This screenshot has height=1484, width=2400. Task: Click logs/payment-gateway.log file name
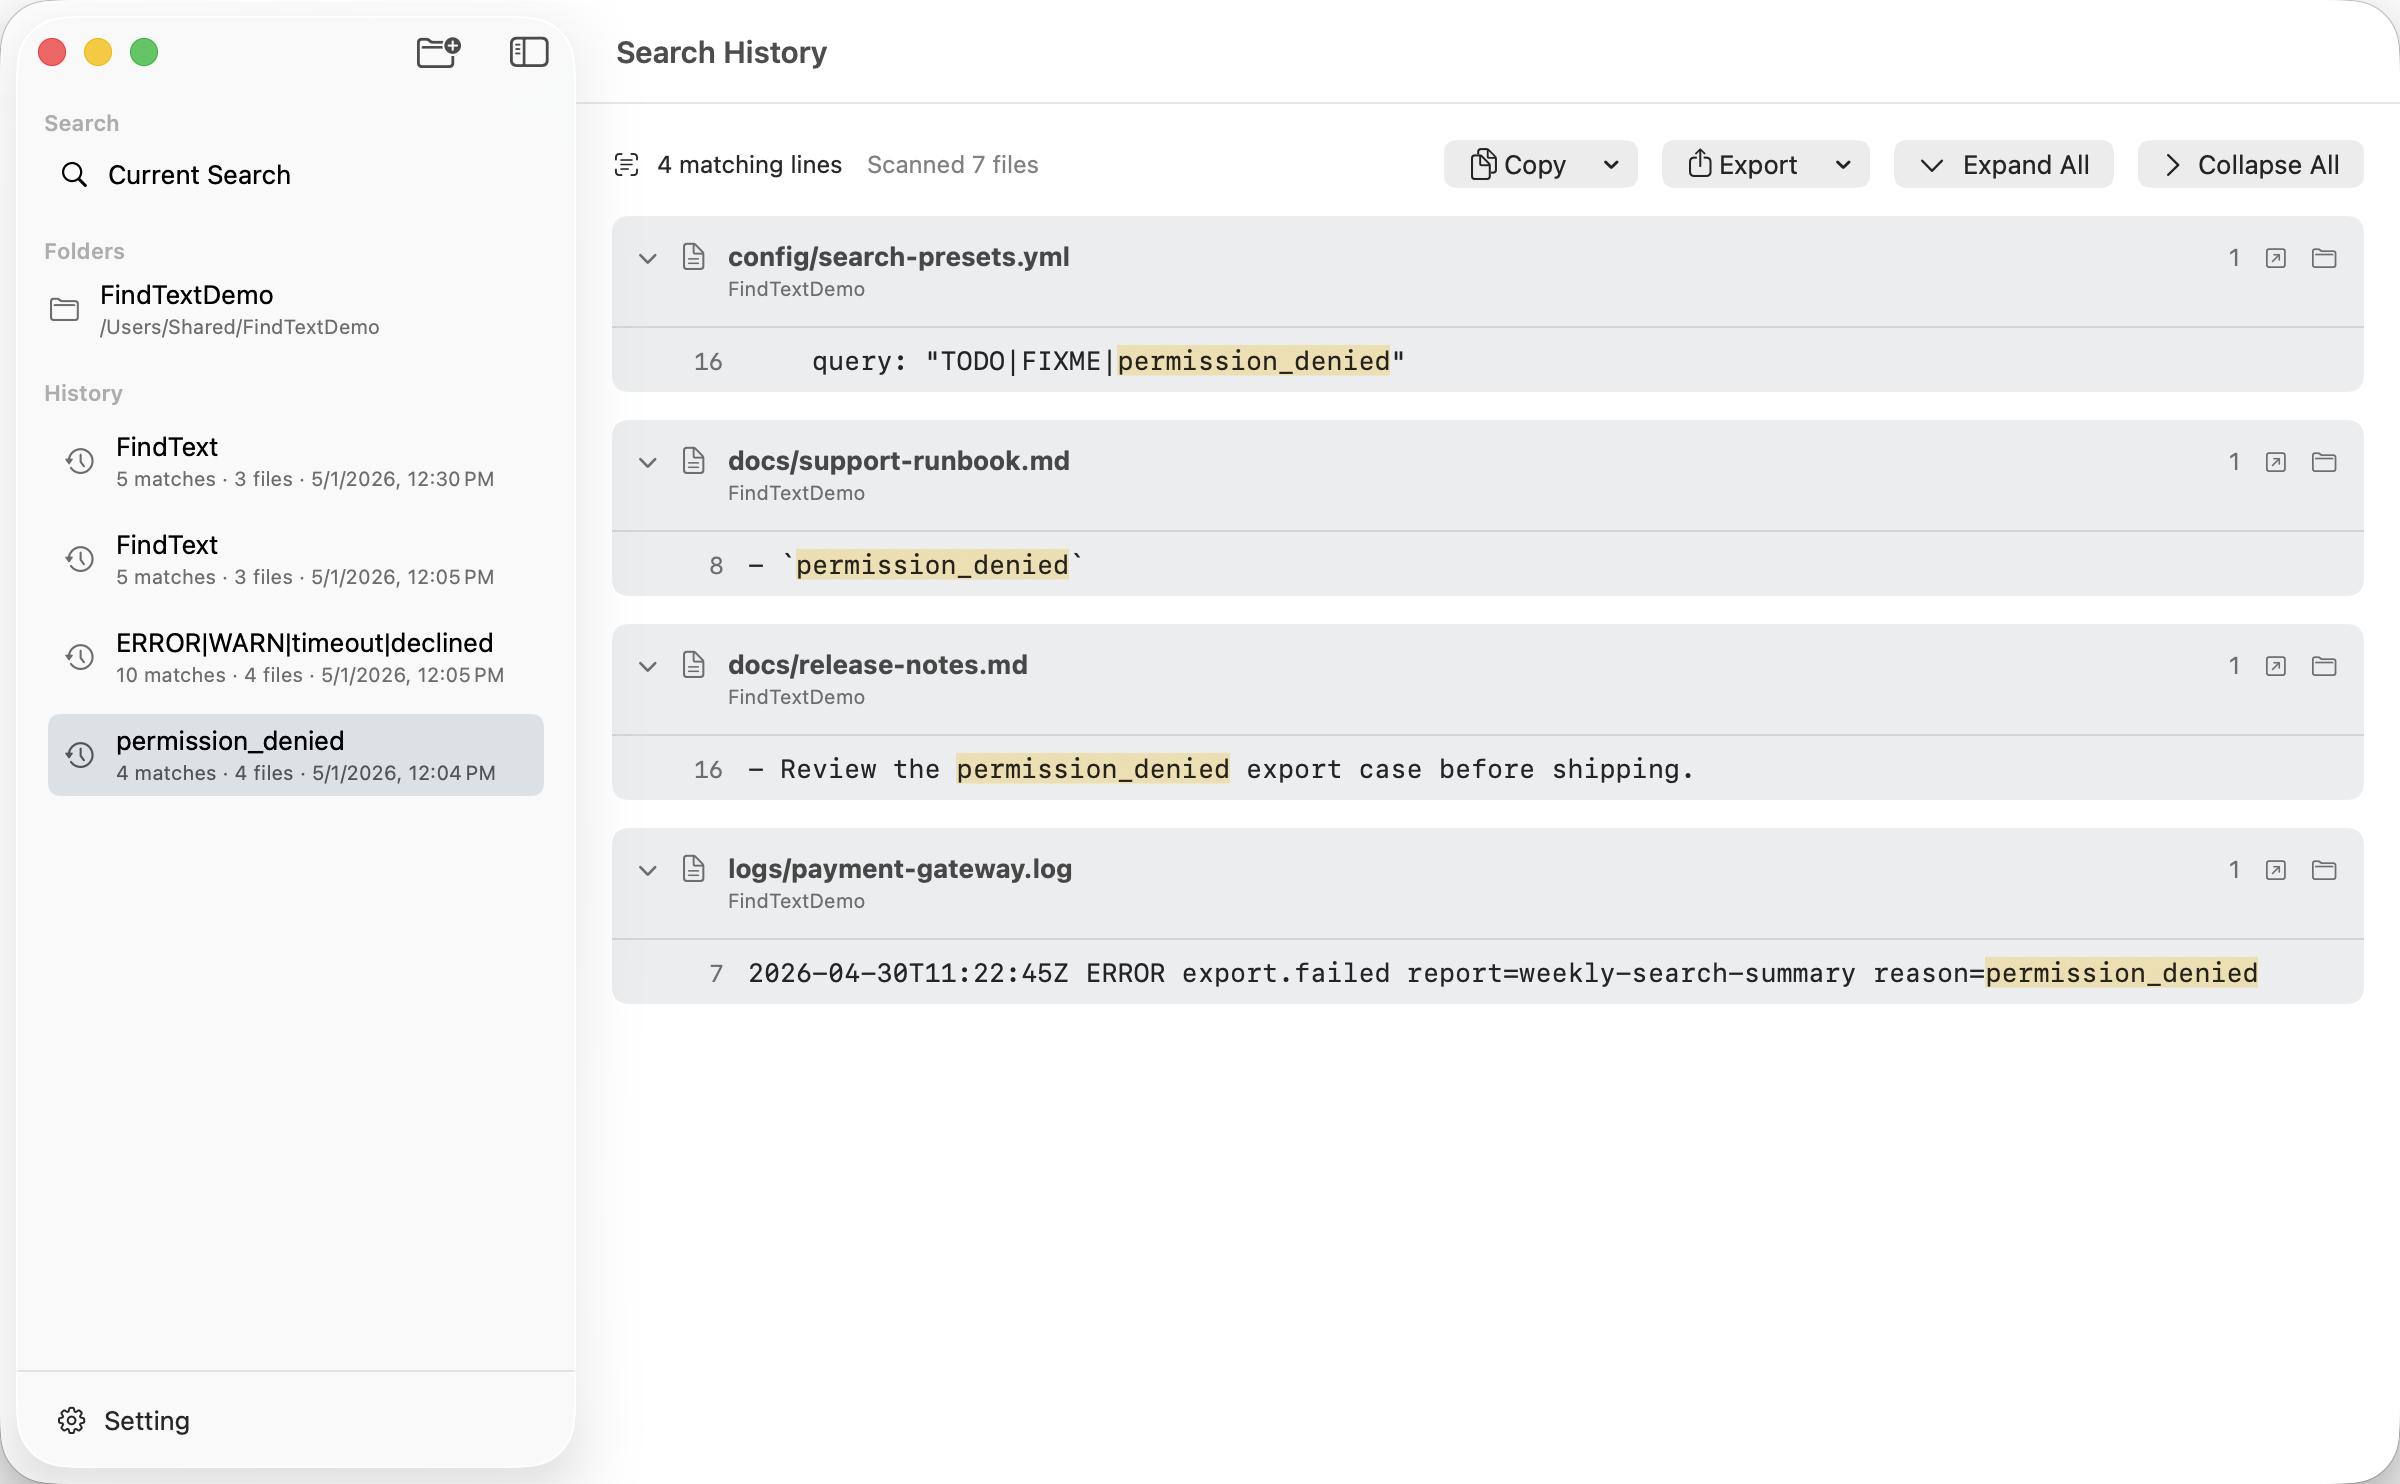tap(900, 869)
